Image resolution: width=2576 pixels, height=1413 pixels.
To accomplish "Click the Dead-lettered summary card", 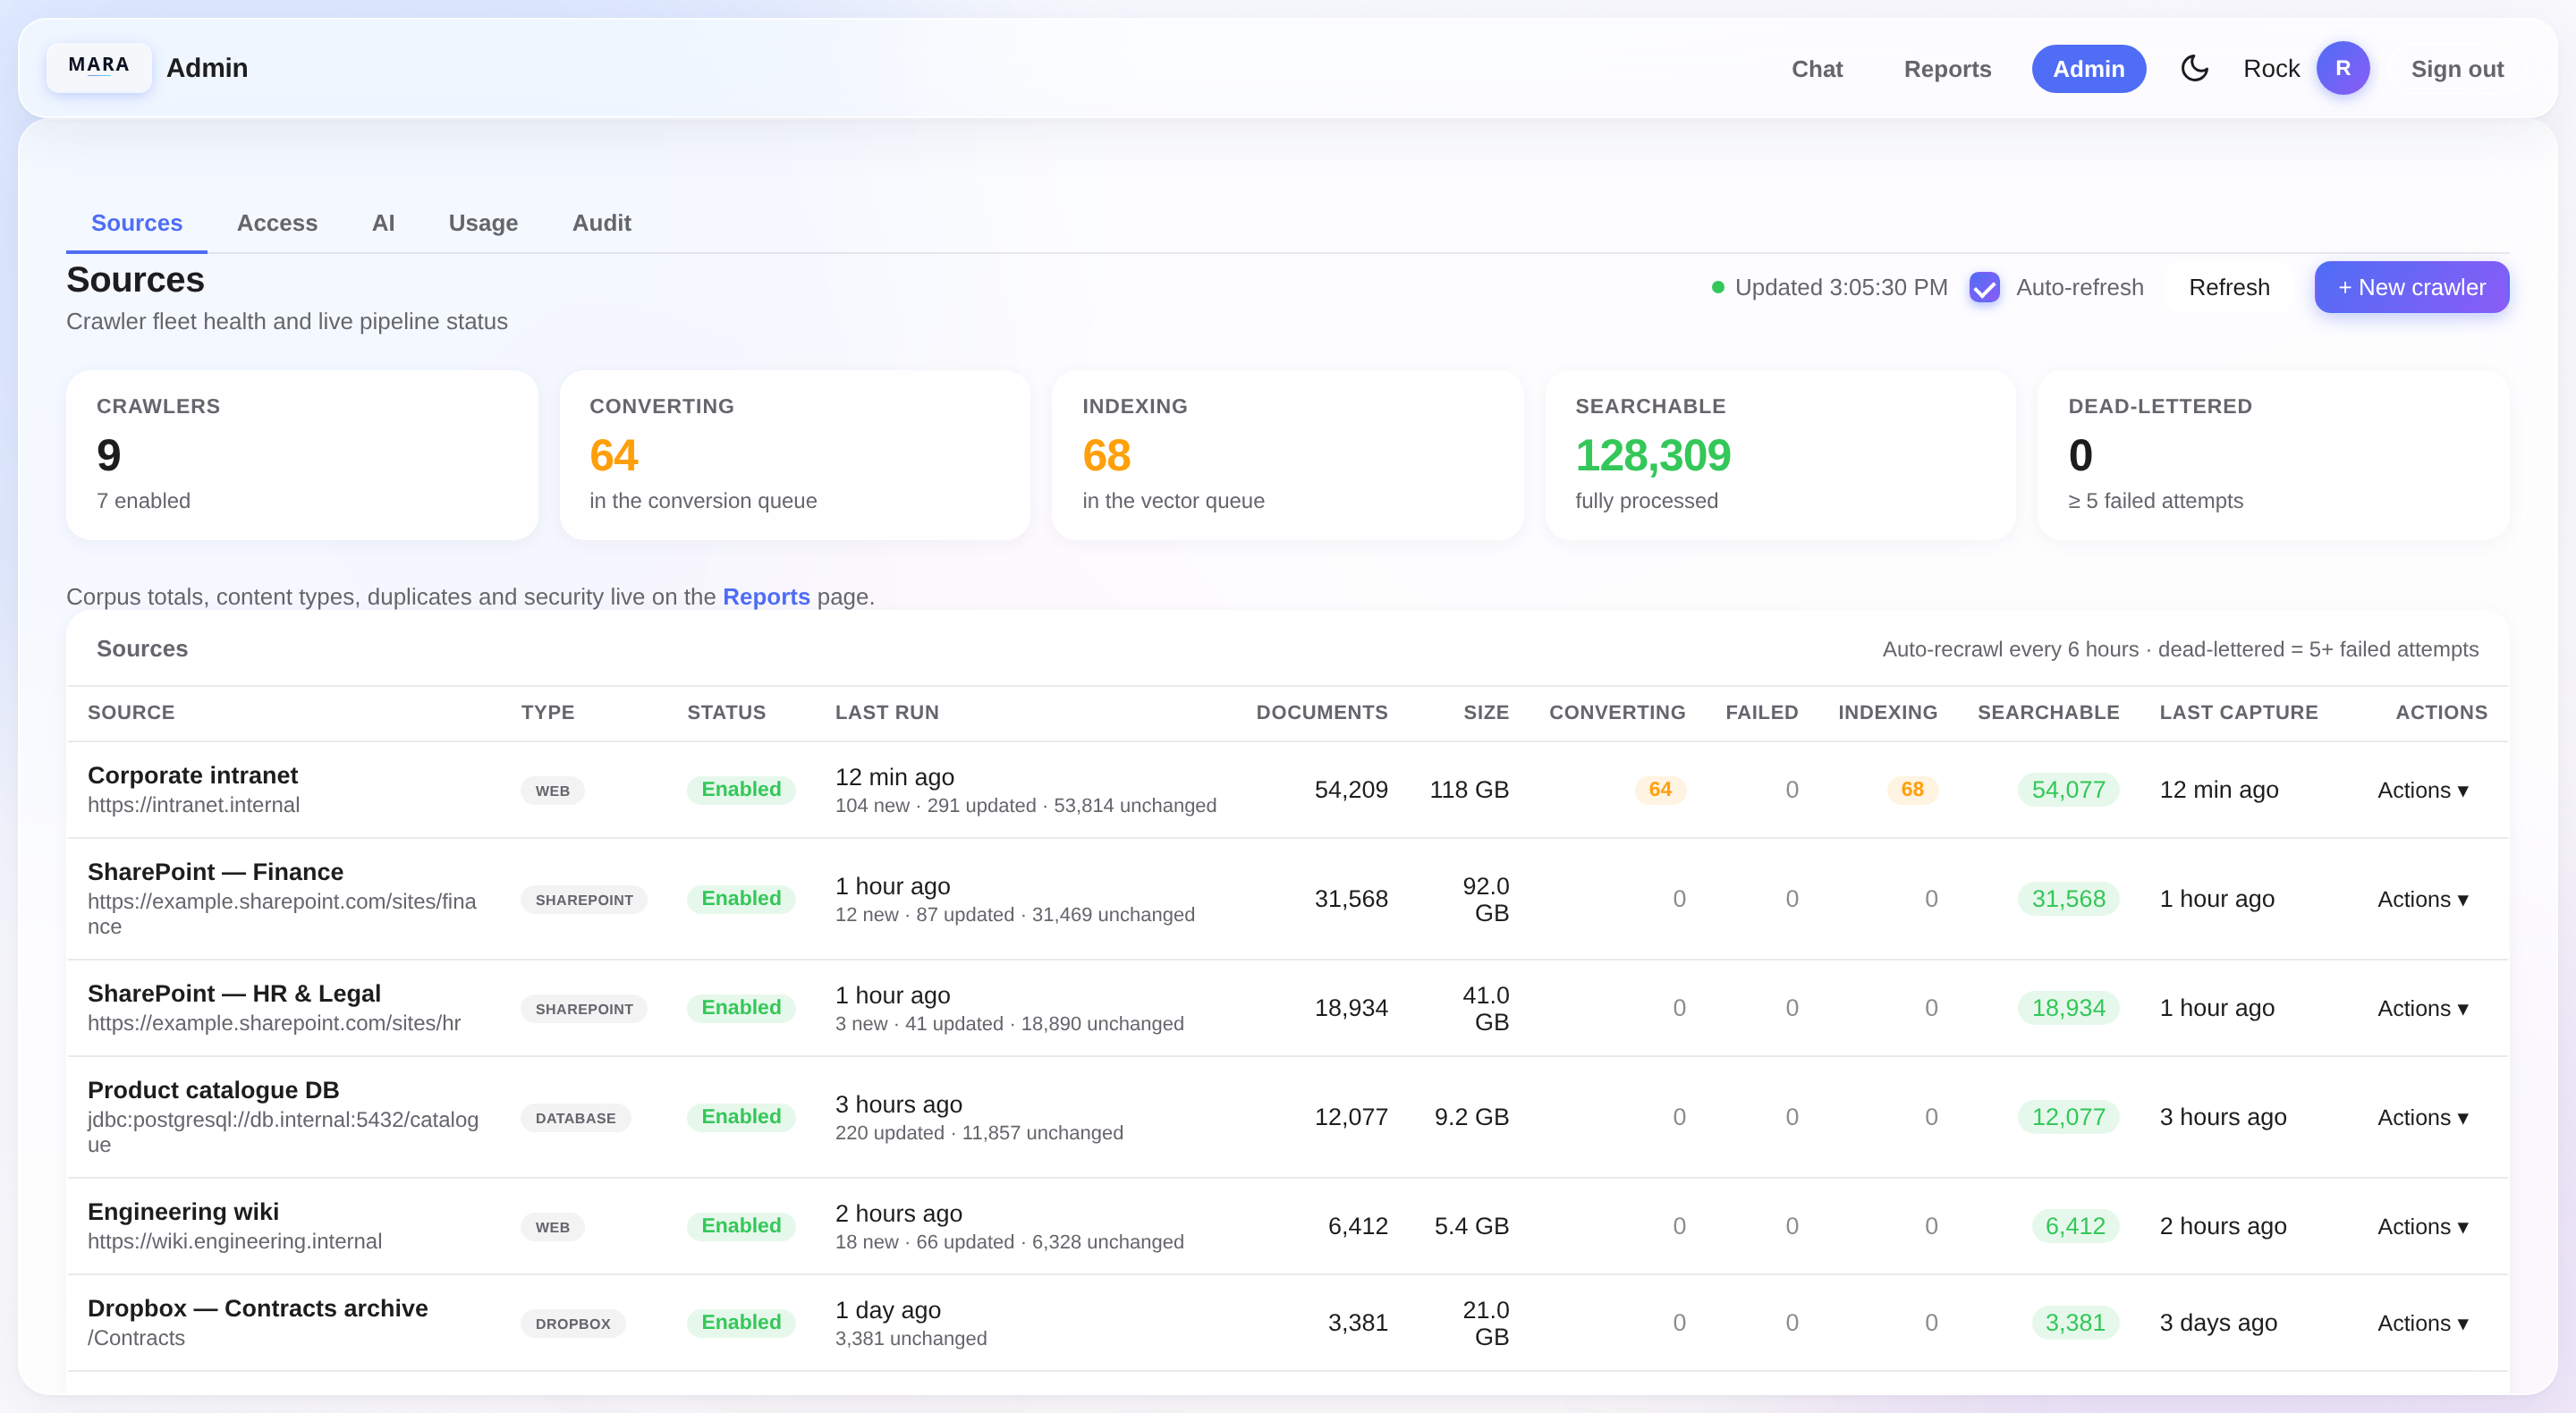I will (x=2273, y=455).
